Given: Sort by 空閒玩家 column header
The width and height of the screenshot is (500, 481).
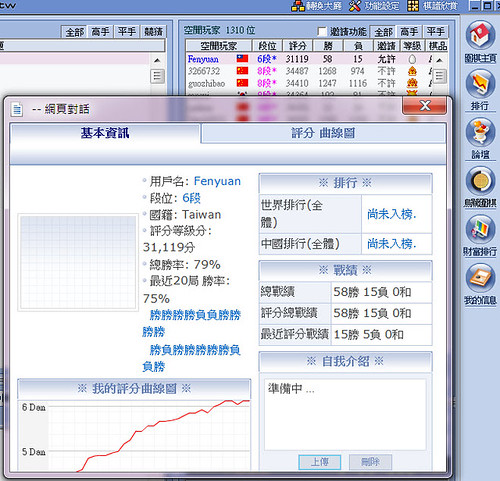Looking at the screenshot, I should click(x=219, y=46).
